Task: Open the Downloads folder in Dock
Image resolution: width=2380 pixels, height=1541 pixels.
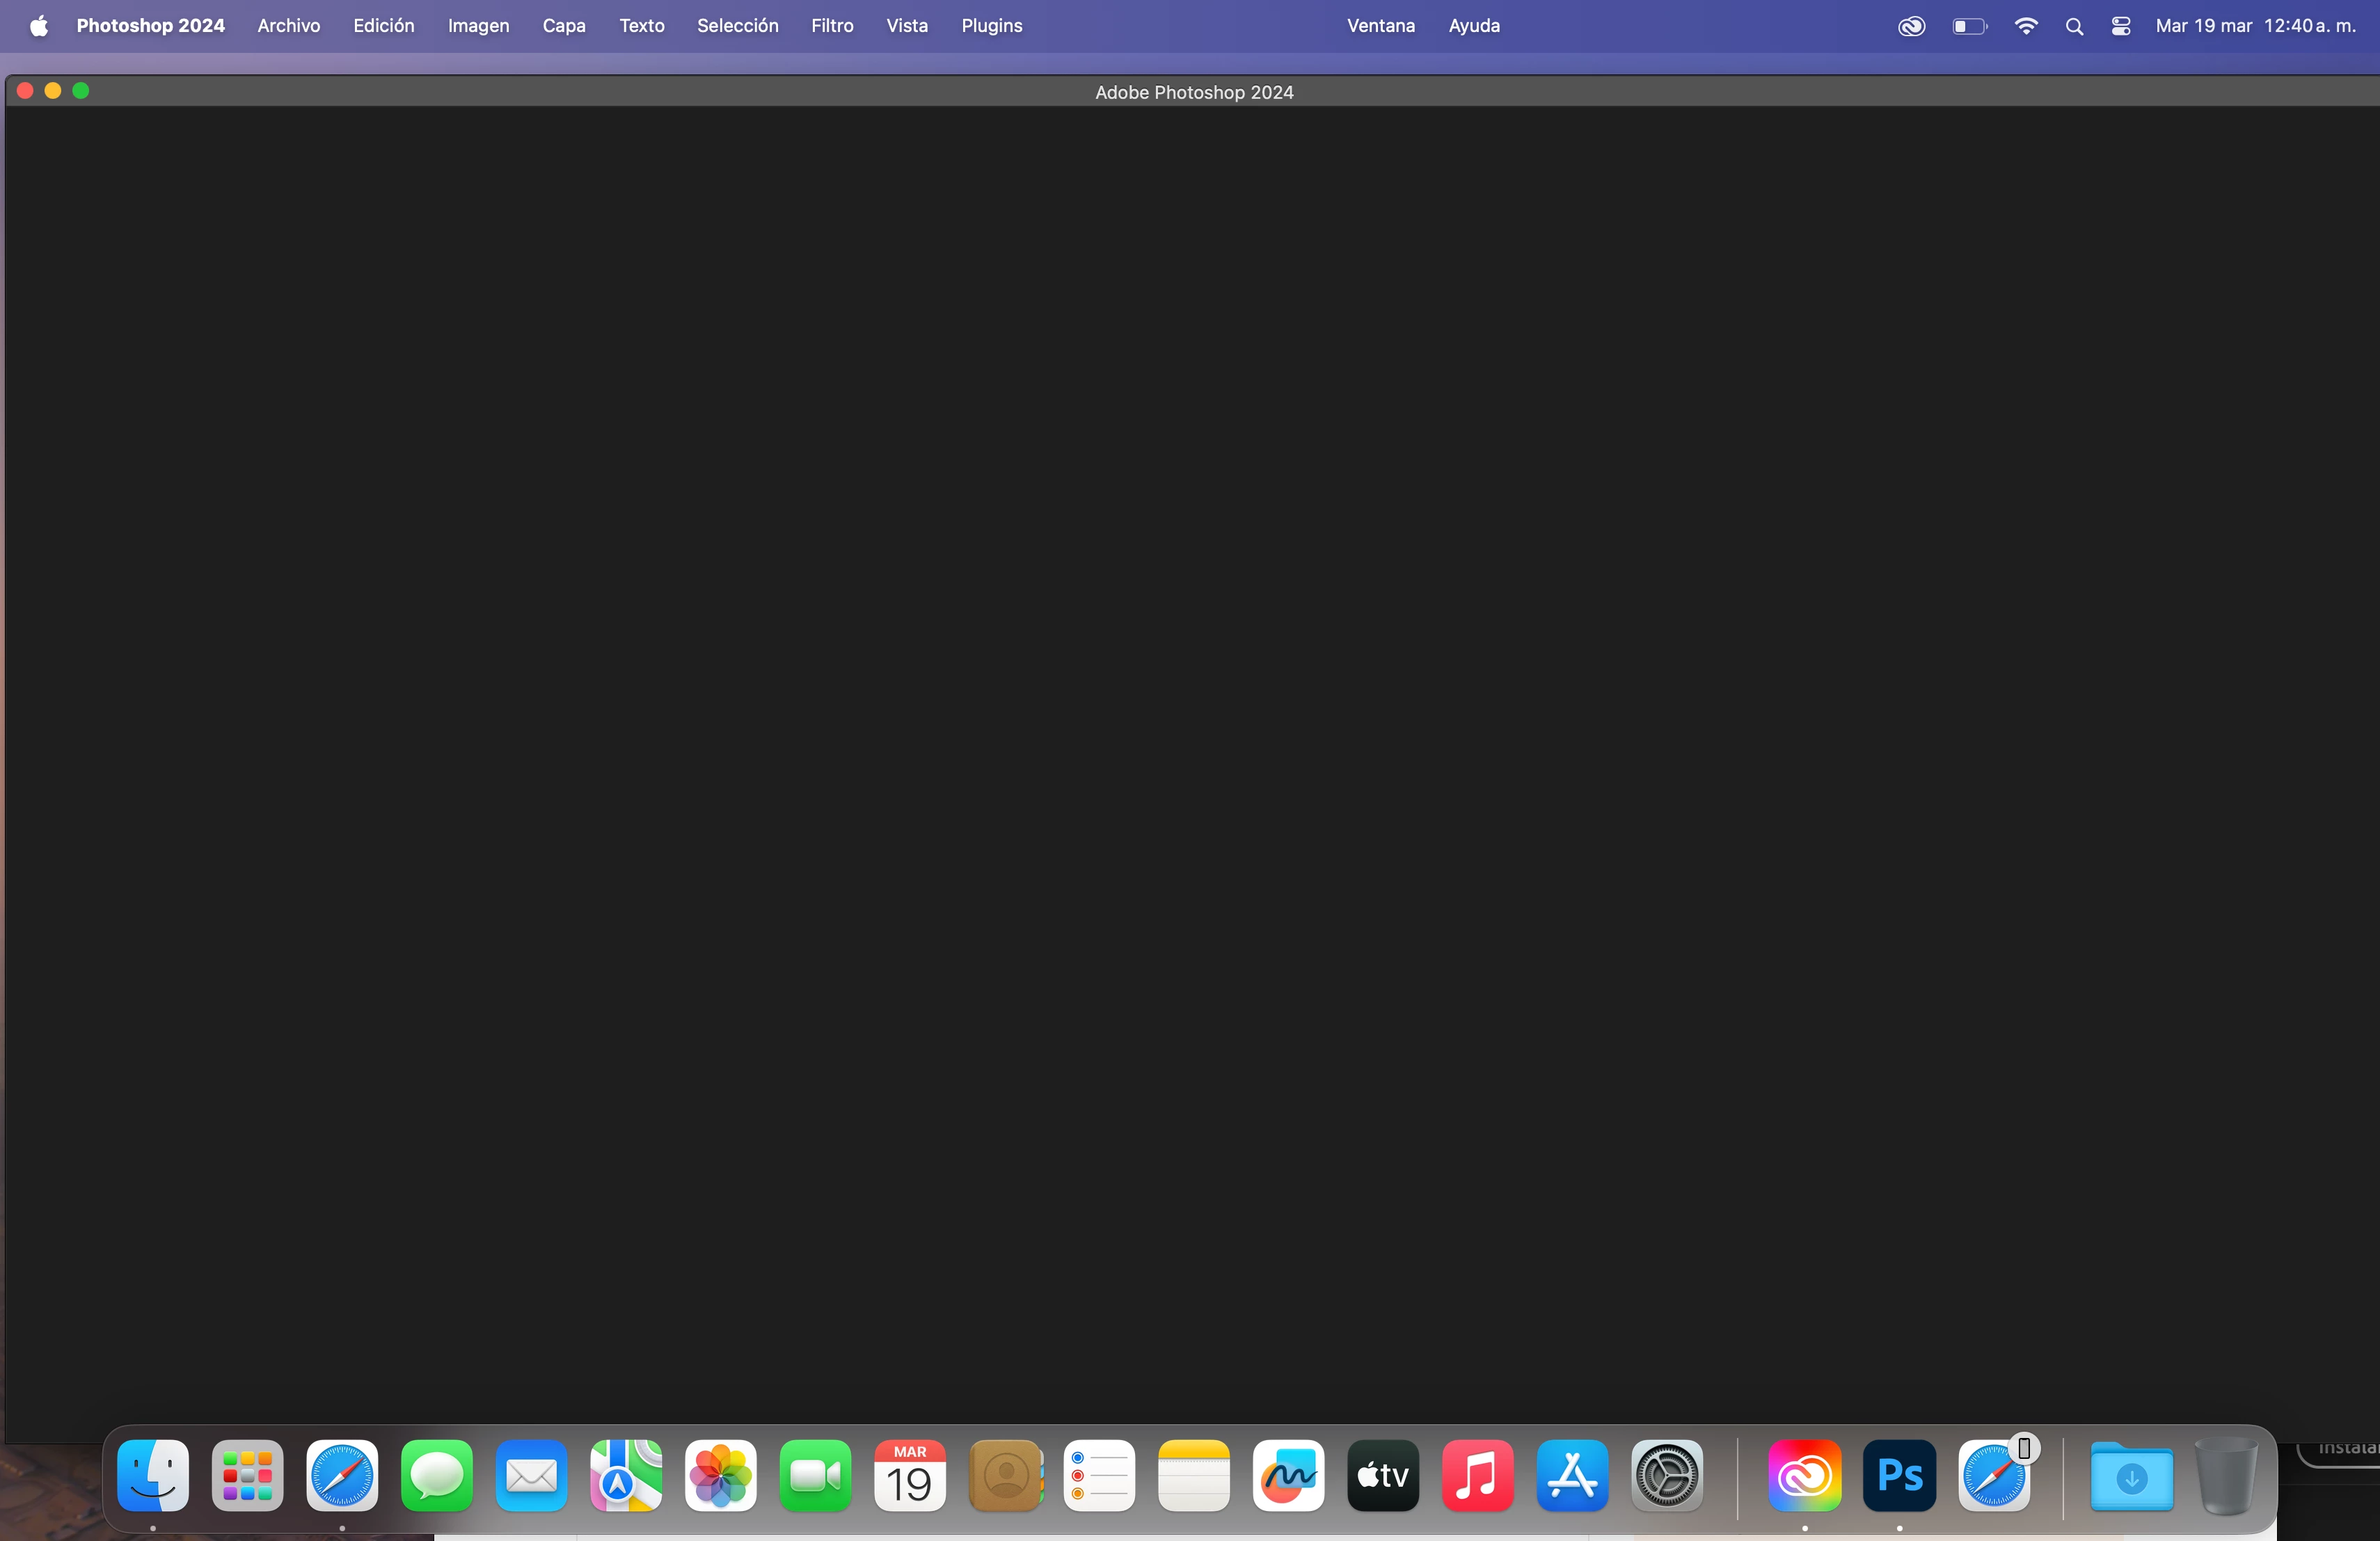Action: (x=2130, y=1475)
